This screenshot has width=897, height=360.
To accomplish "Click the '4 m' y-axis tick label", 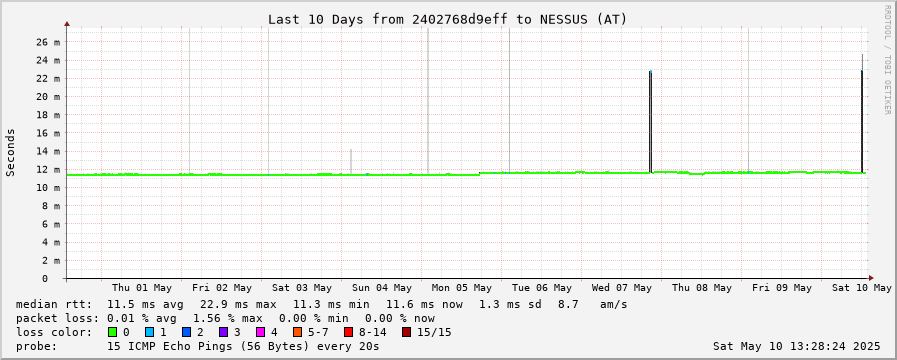I will (x=51, y=242).
